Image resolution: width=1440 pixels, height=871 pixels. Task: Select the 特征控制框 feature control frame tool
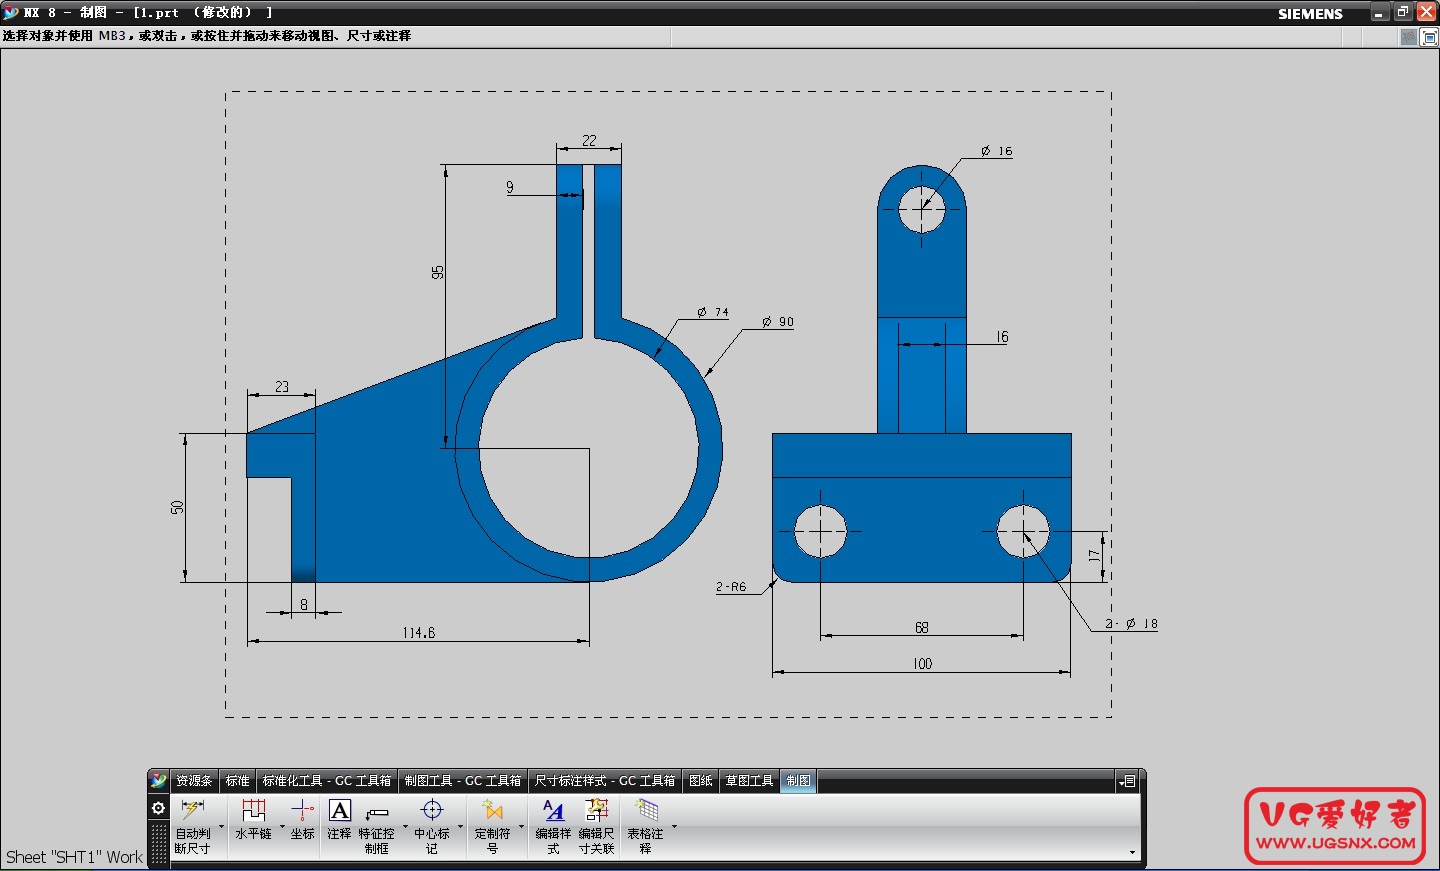pos(377,826)
